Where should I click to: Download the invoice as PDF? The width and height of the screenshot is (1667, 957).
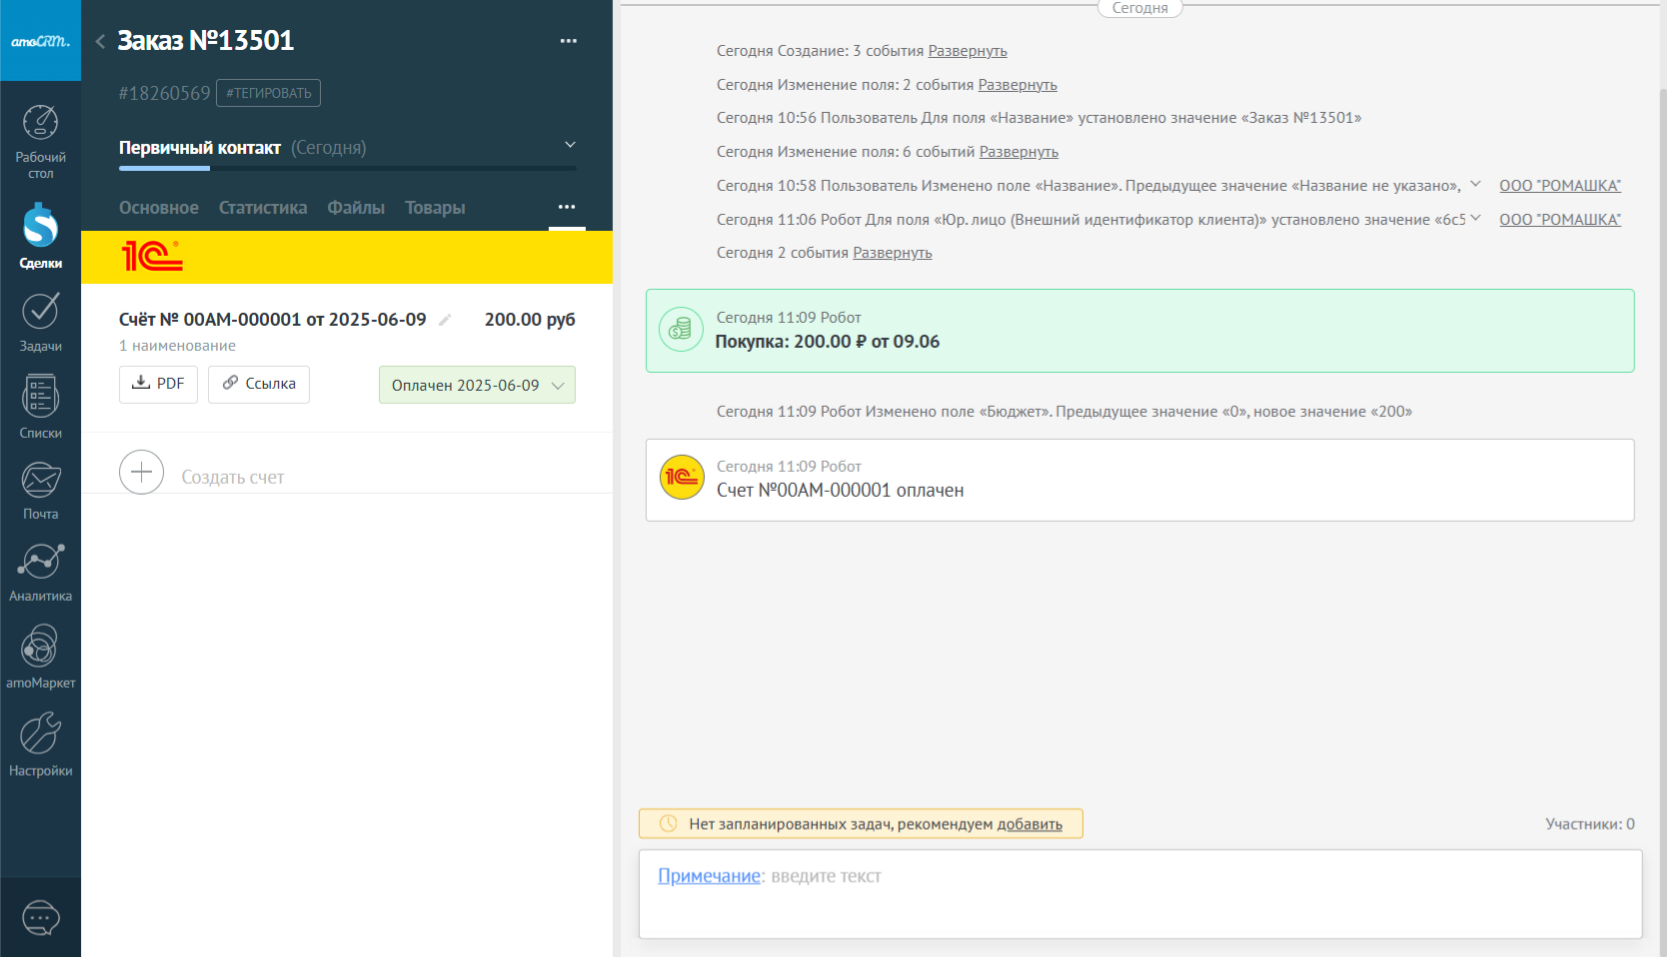coord(158,384)
